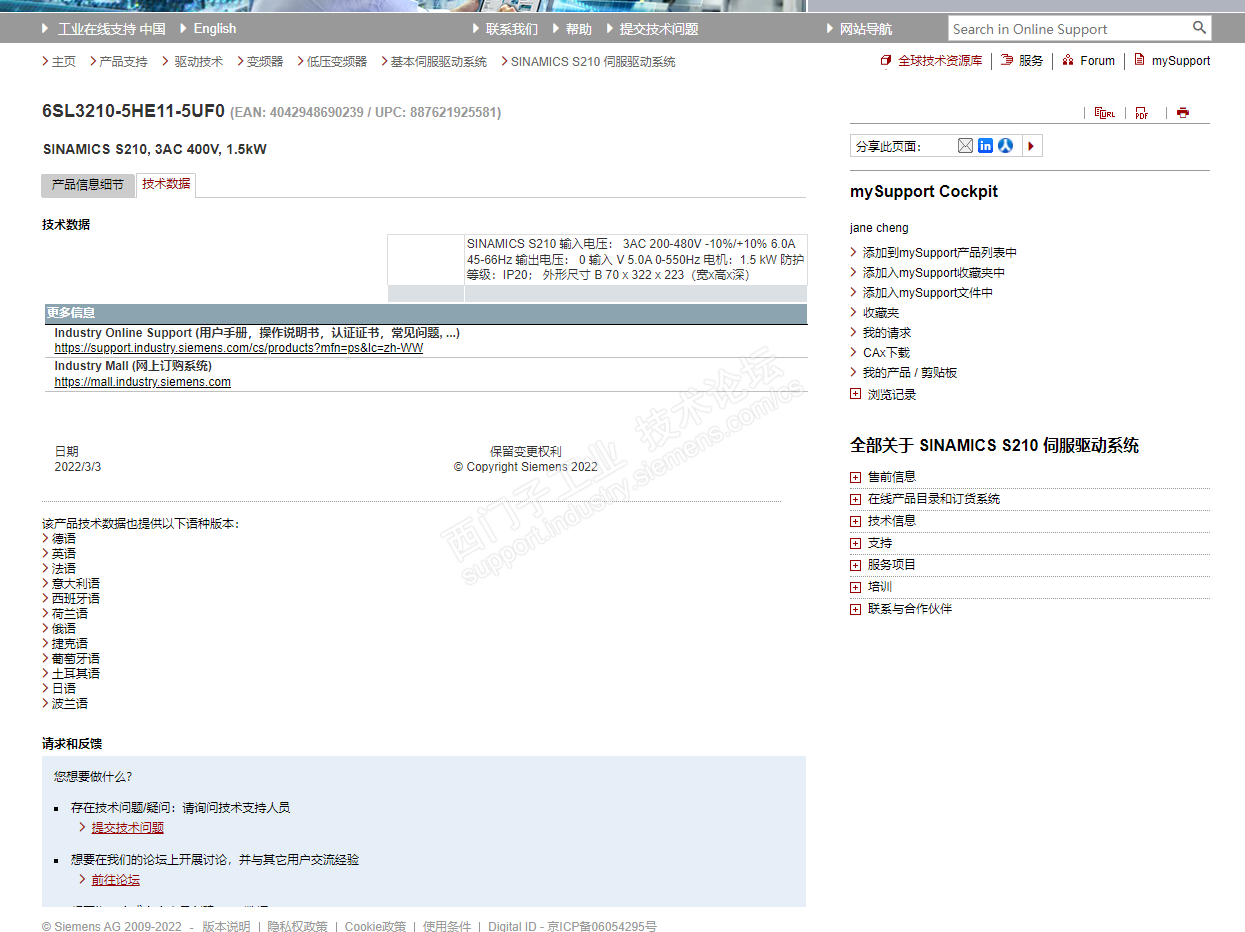Image resolution: width=1245 pixels, height=932 pixels.
Task: Click the Forum people icon
Action: pyautogui.click(x=1068, y=61)
